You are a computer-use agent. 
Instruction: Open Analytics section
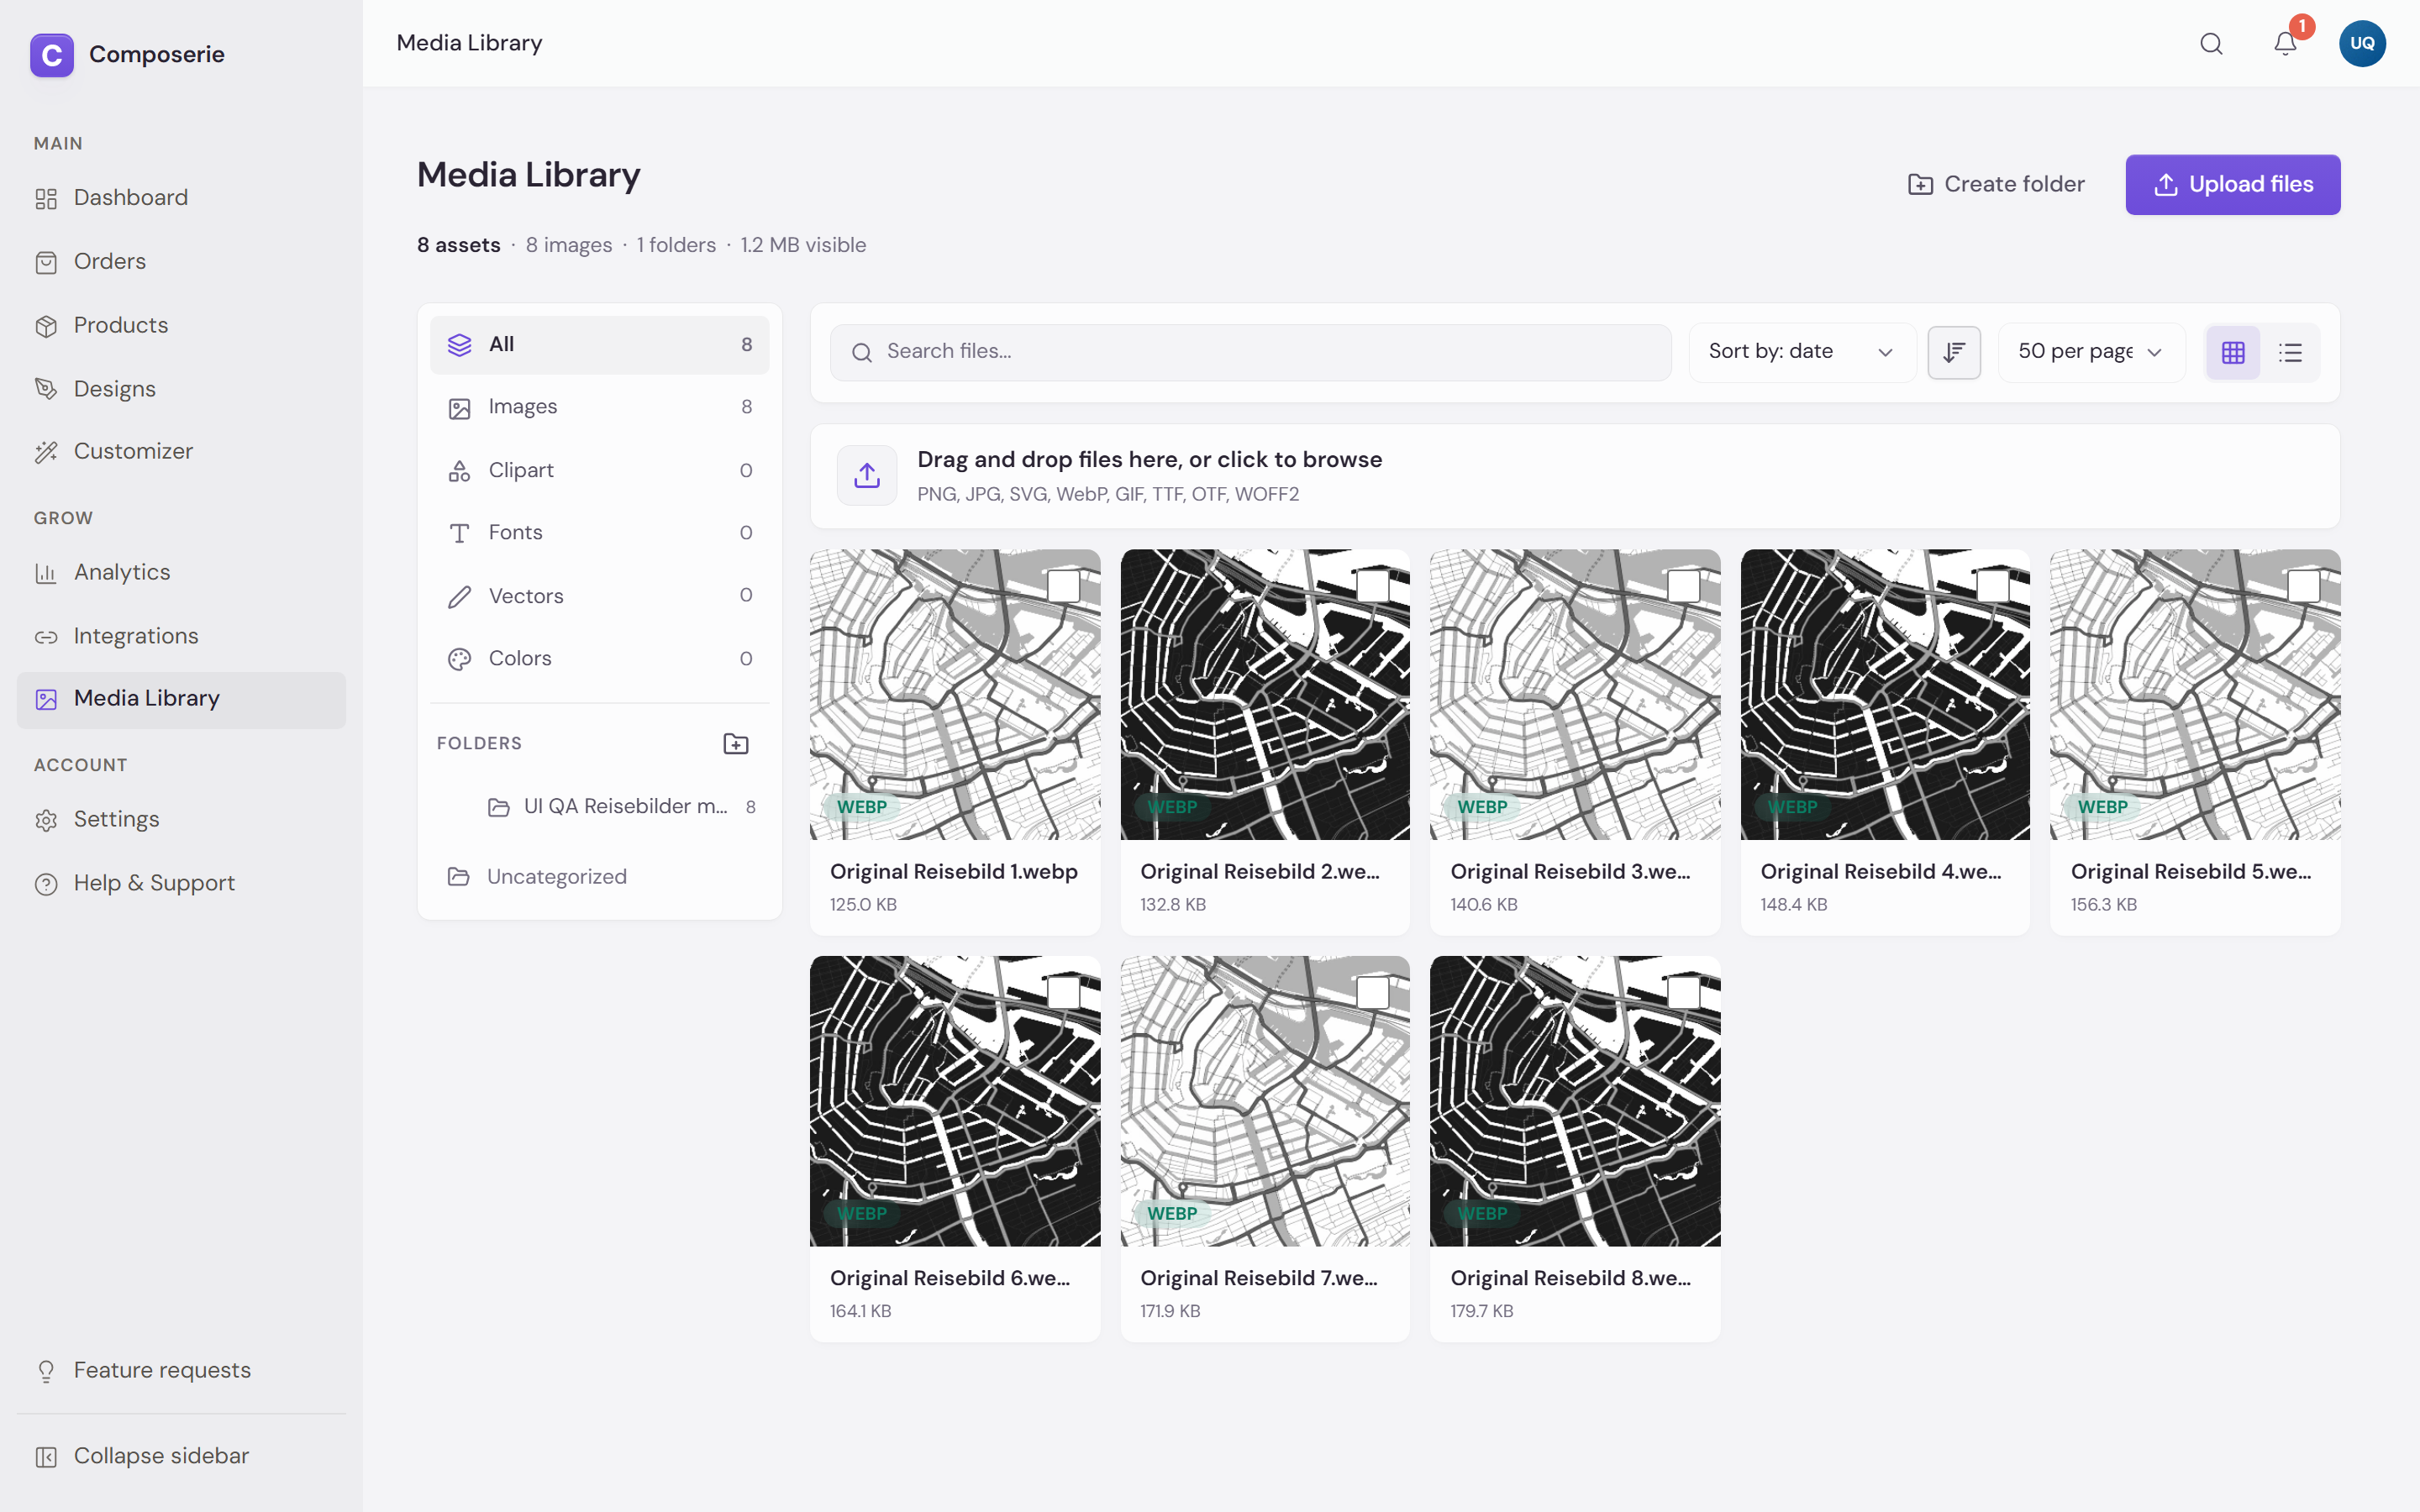click(181, 573)
